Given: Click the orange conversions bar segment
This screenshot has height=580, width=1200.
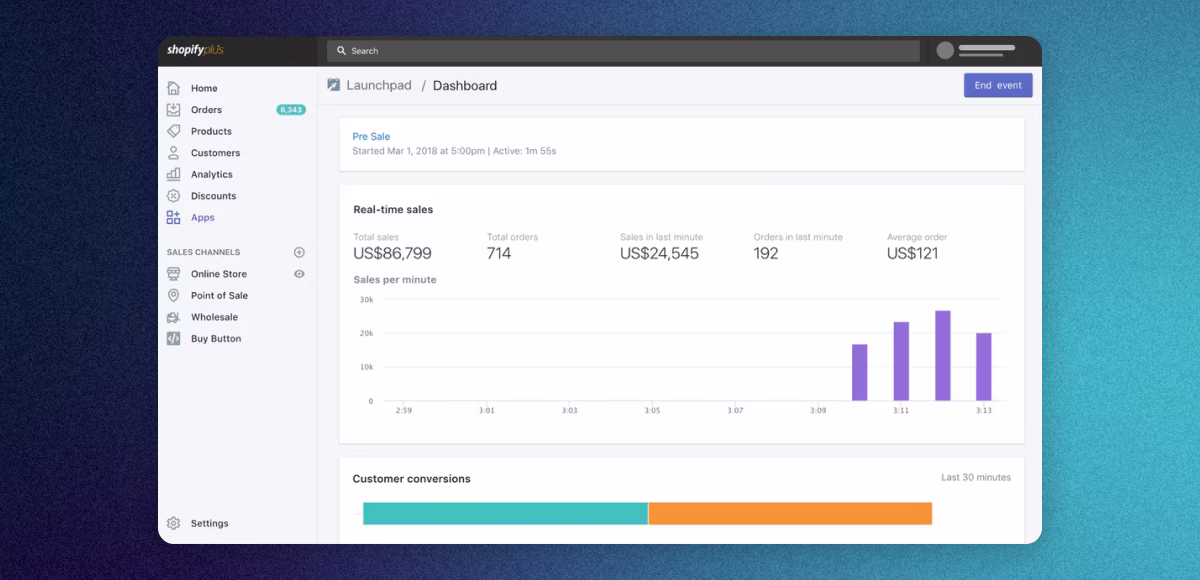Looking at the screenshot, I should [x=790, y=513].
